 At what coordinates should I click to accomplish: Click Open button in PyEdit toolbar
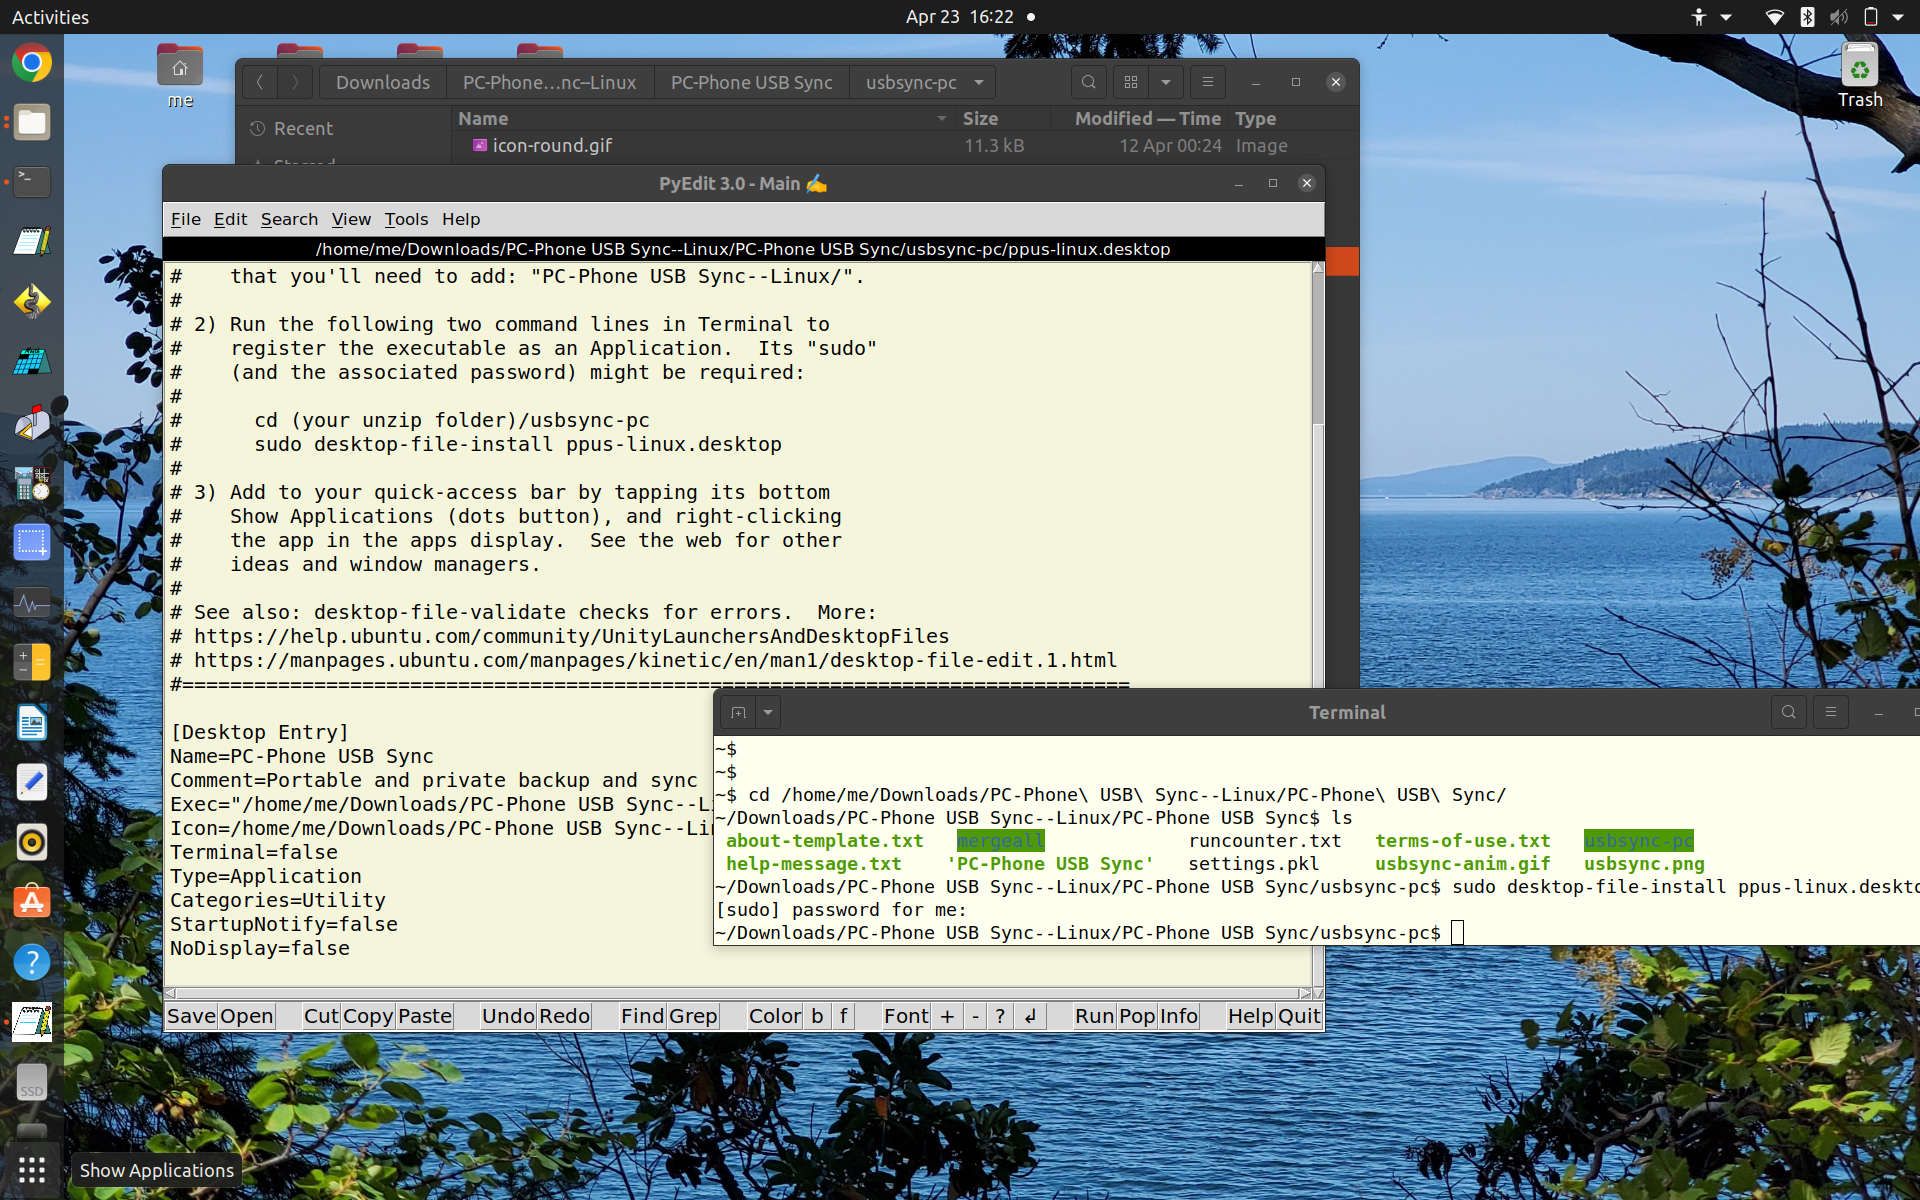point(247,1016)
